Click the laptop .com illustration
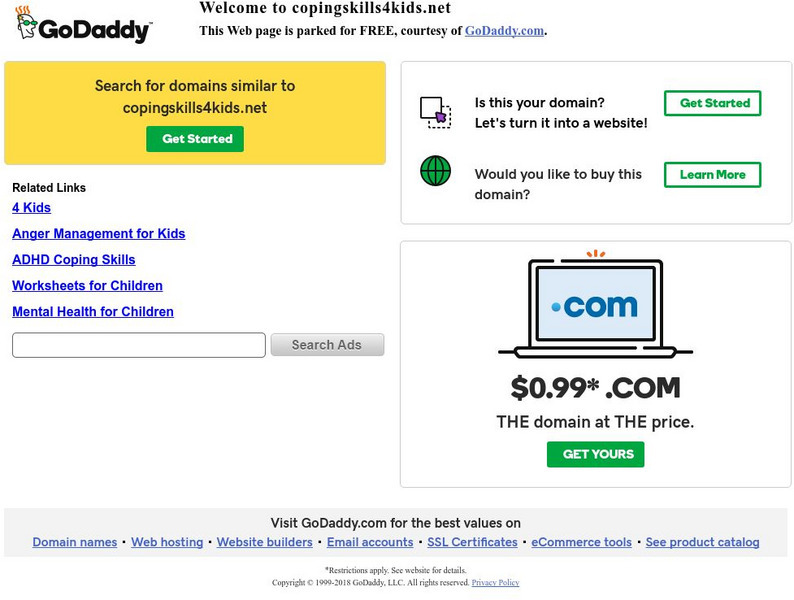 (595, 307)
